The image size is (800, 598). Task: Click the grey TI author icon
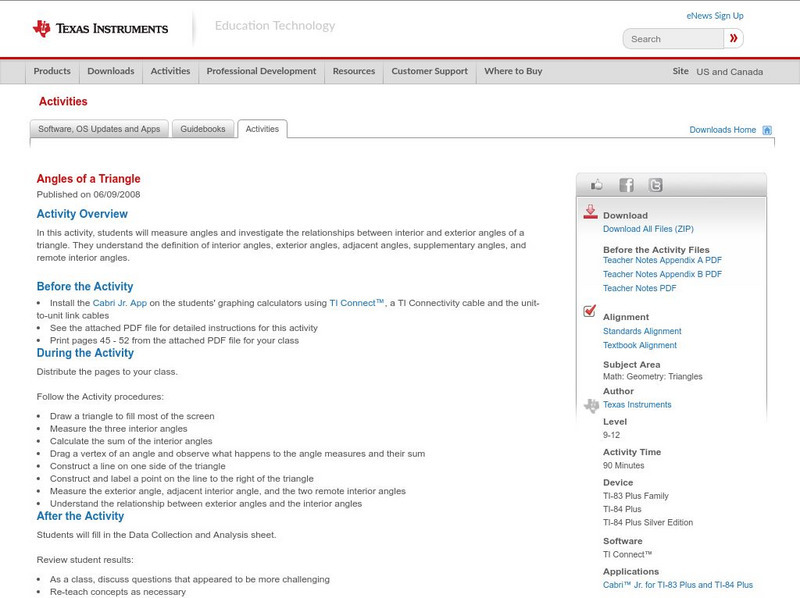(591, 406)
